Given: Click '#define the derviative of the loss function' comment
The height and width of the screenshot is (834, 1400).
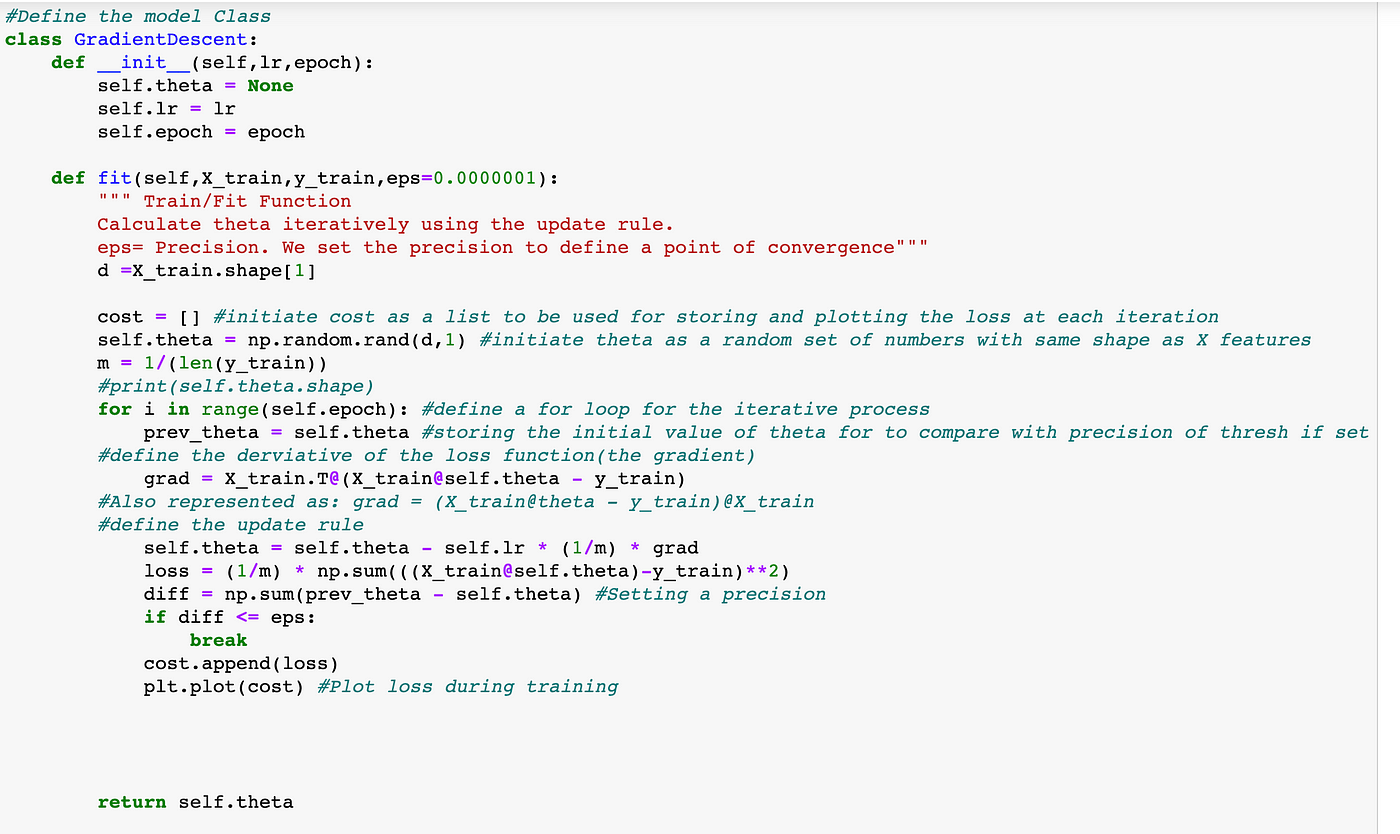Looking at the screenshot, I should (427, 455).
